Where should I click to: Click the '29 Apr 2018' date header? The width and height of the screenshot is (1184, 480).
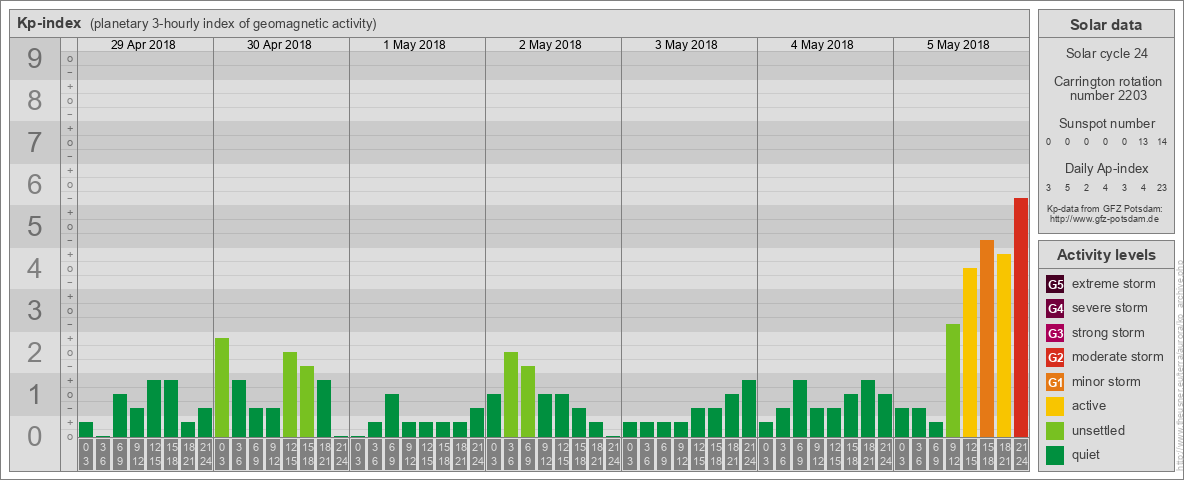[143, 45]
